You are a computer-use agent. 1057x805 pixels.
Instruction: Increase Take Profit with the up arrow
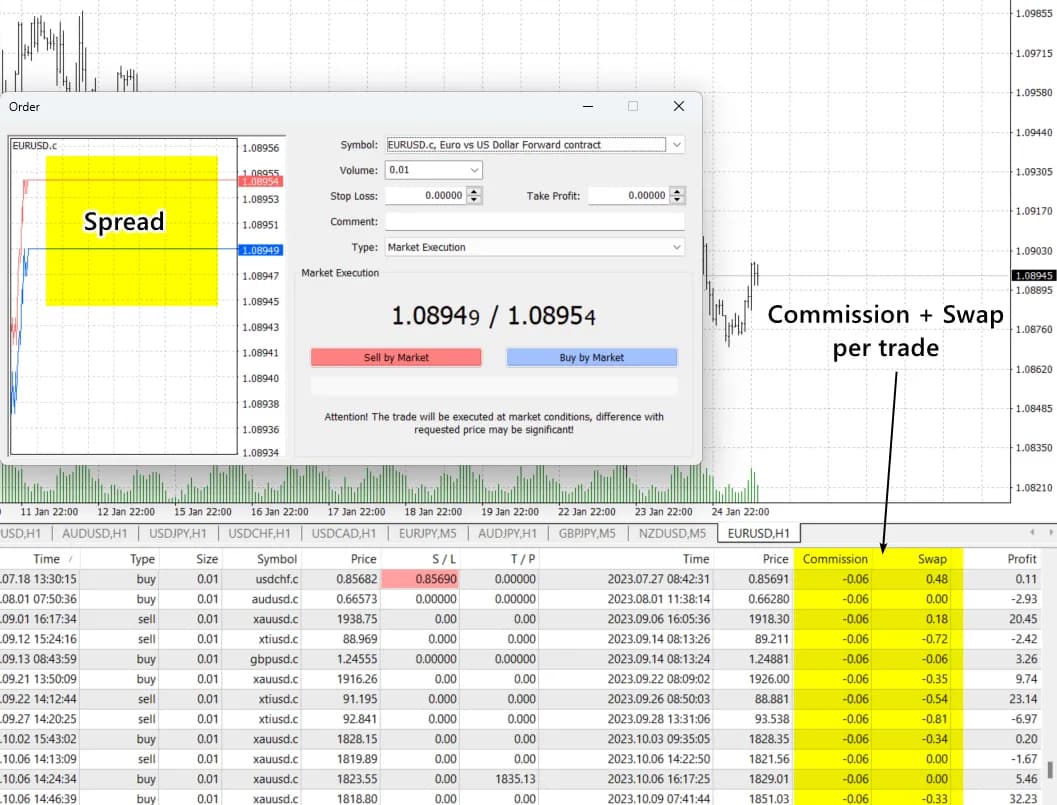pos(677,192)
